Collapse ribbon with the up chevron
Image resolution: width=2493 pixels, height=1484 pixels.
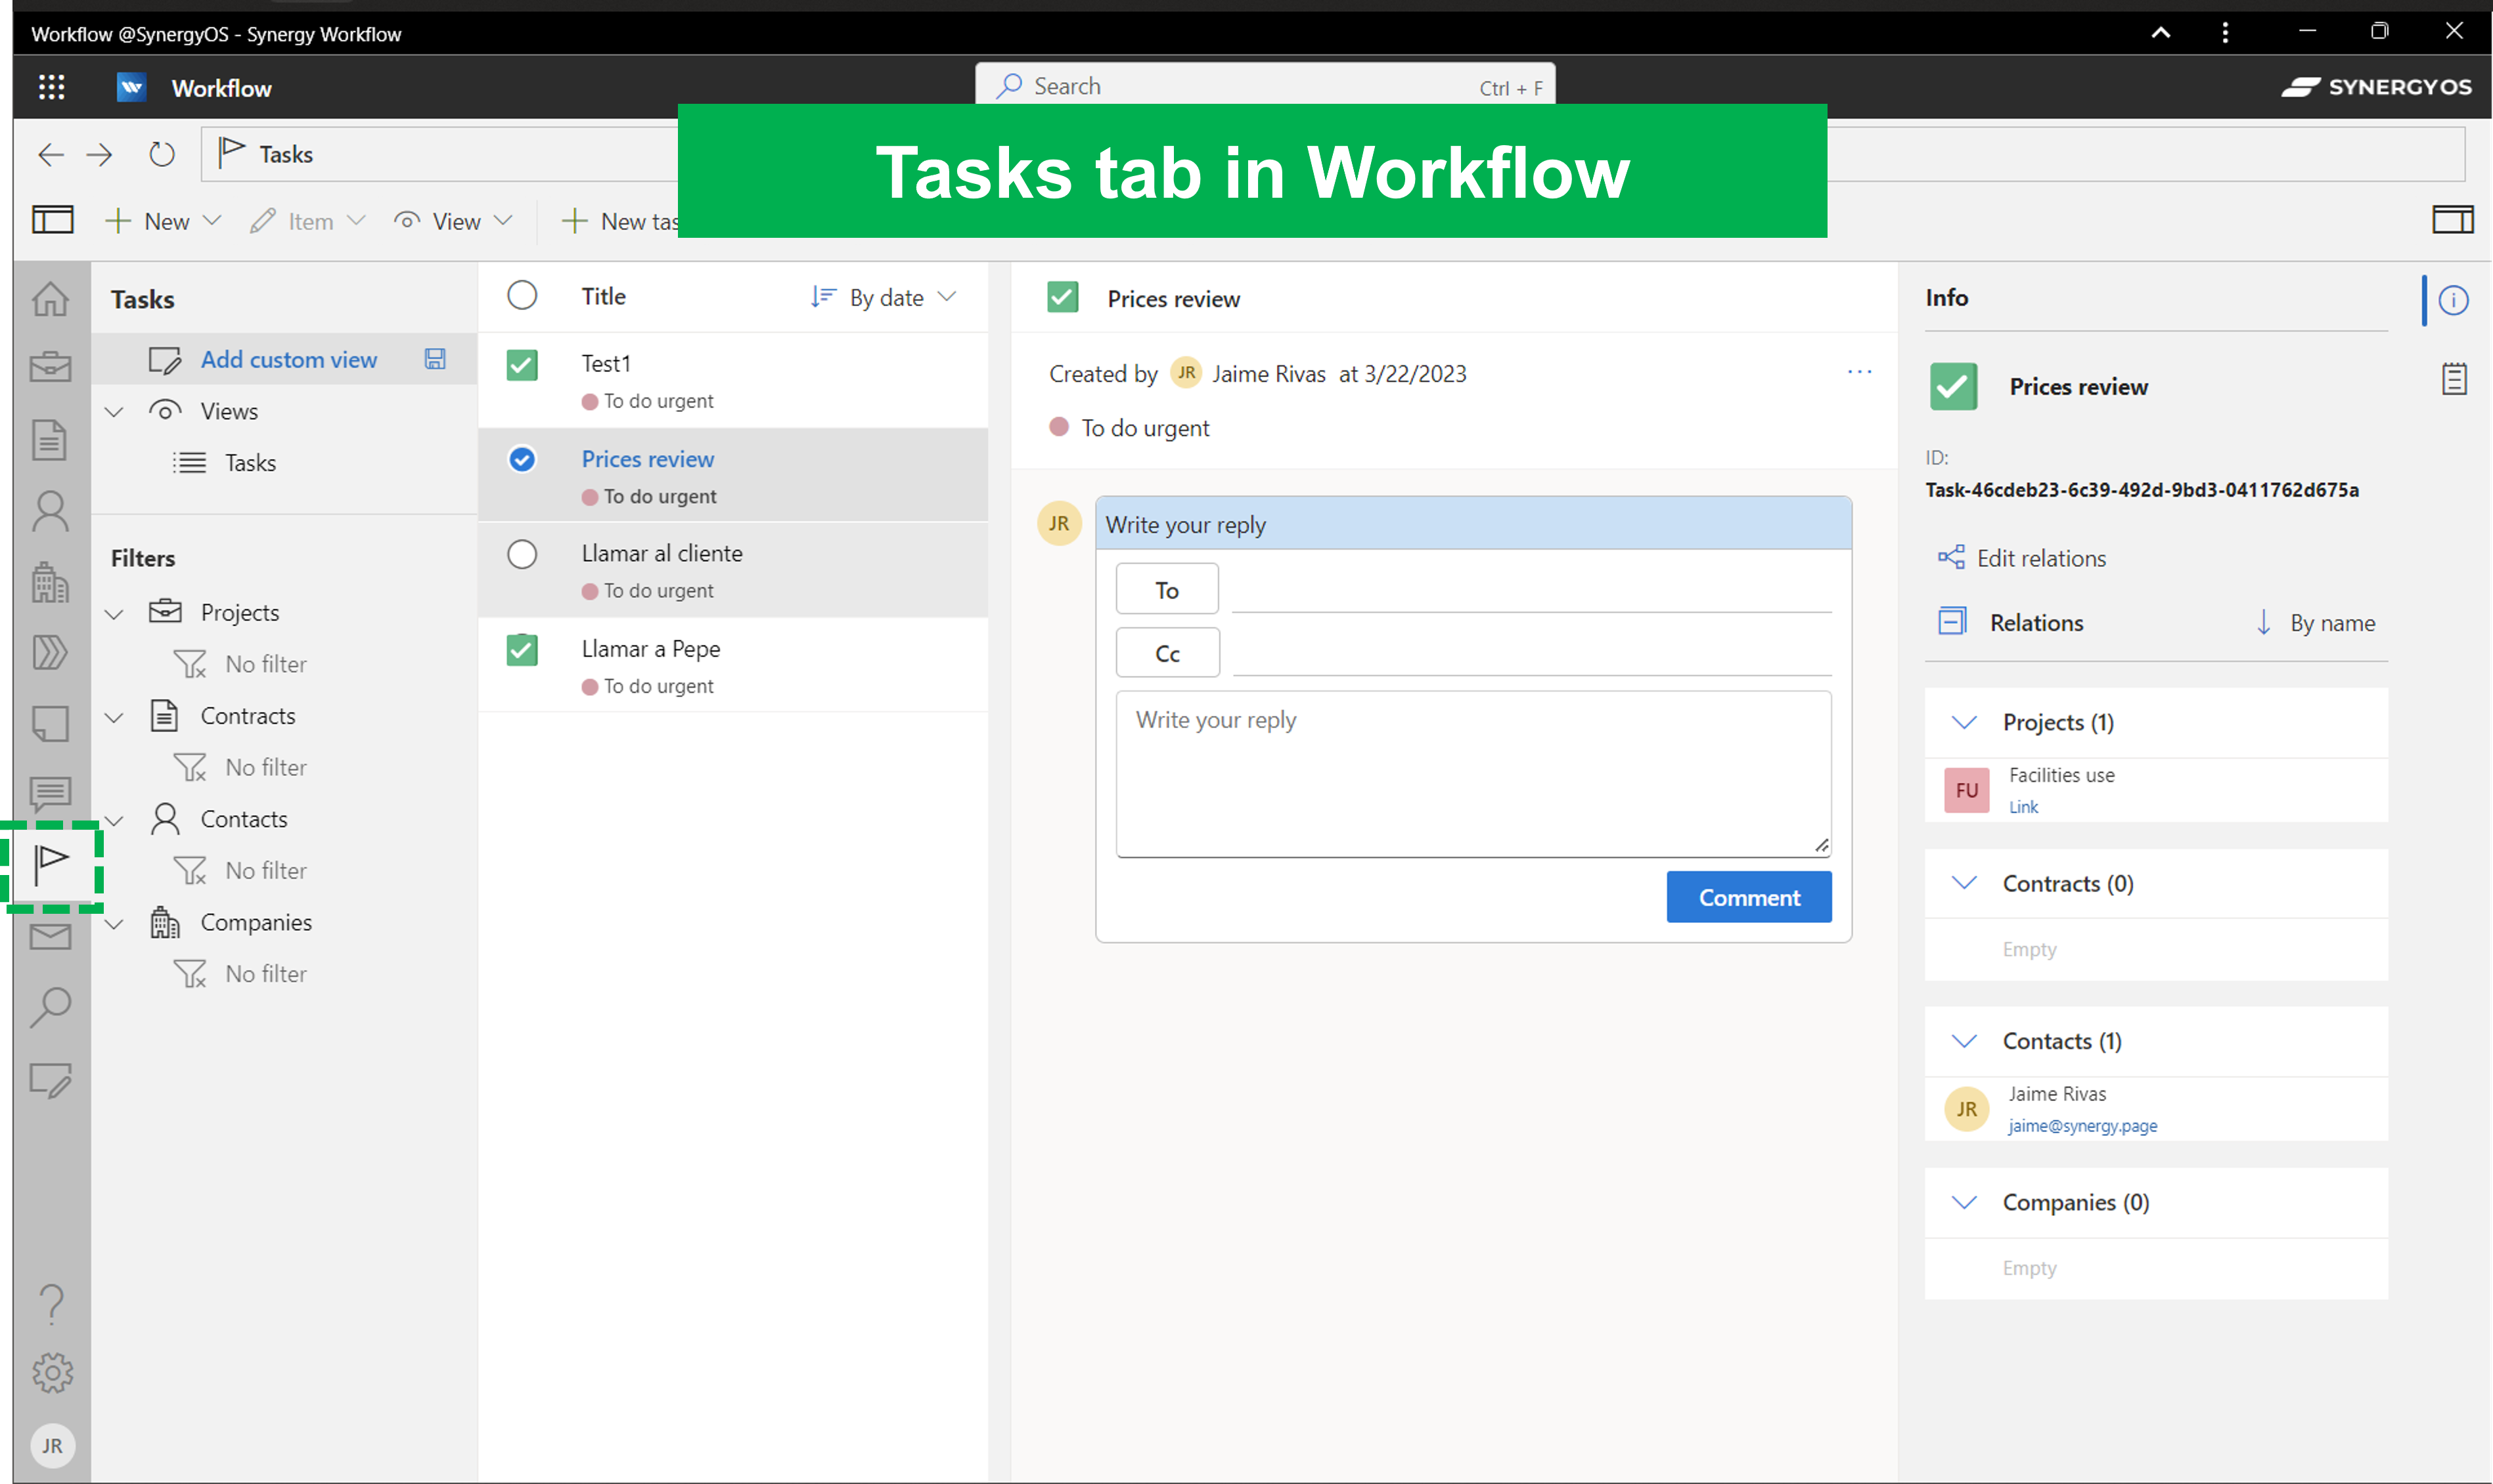coord(2161,32)
